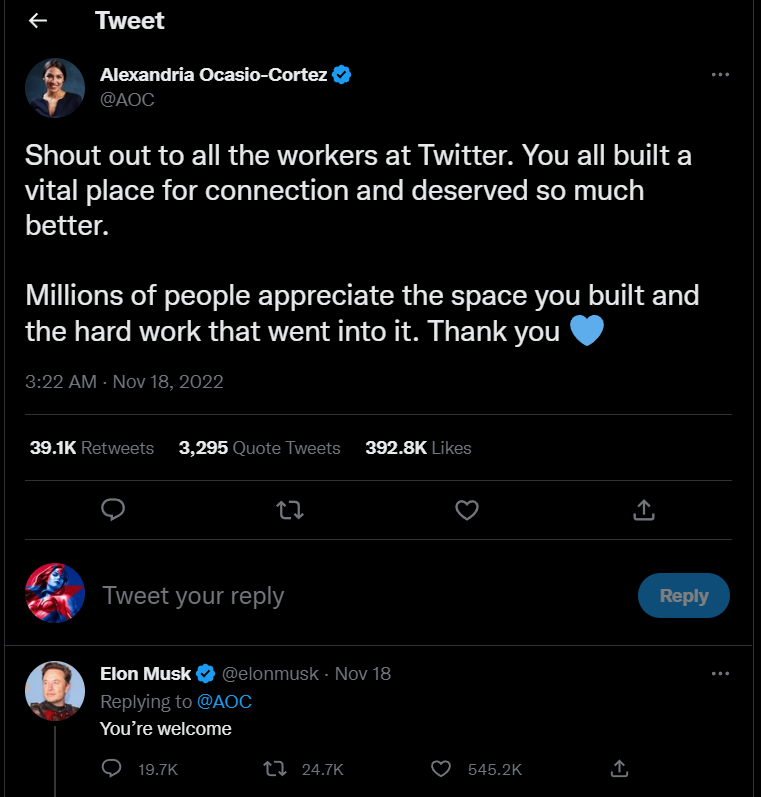Like Elon Musk's 'You're welcome' reply
This screenshot has height=797, width=761.
coord(441,768)
